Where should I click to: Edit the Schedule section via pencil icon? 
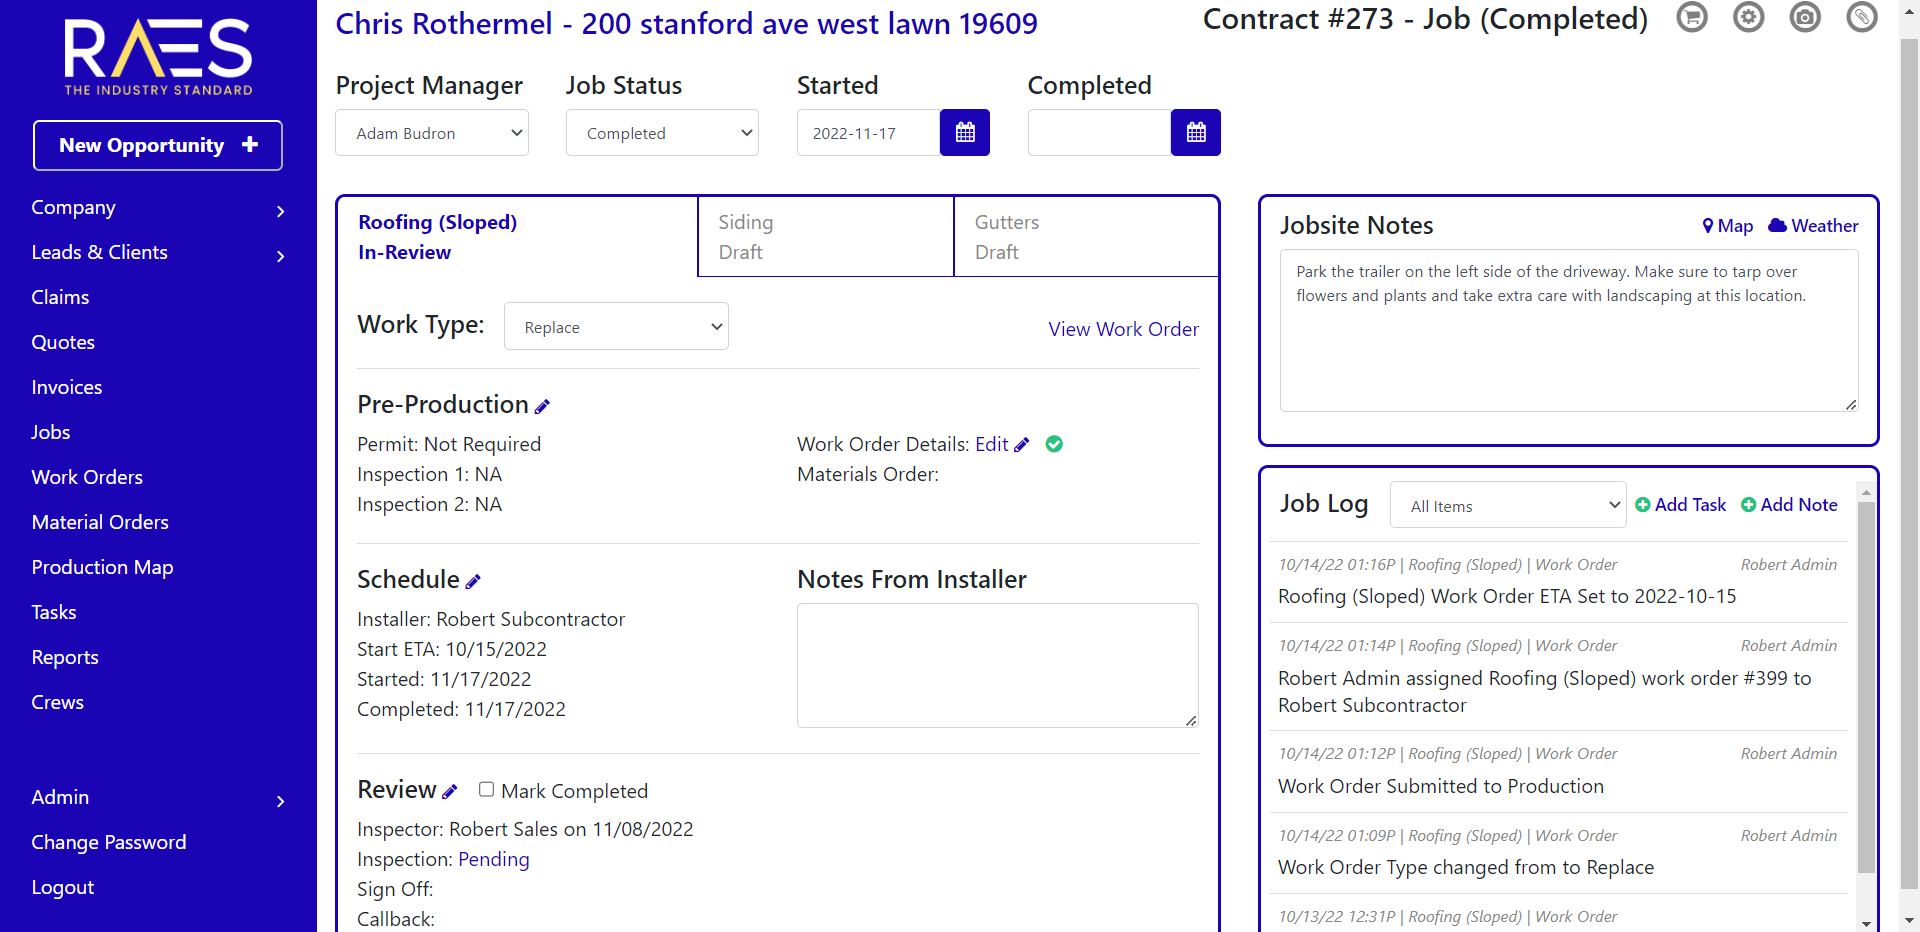(474, 580)
